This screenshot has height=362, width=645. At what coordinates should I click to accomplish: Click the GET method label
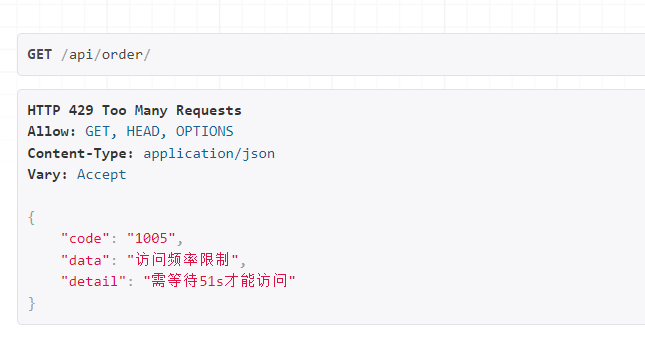(x=39, y=55)
